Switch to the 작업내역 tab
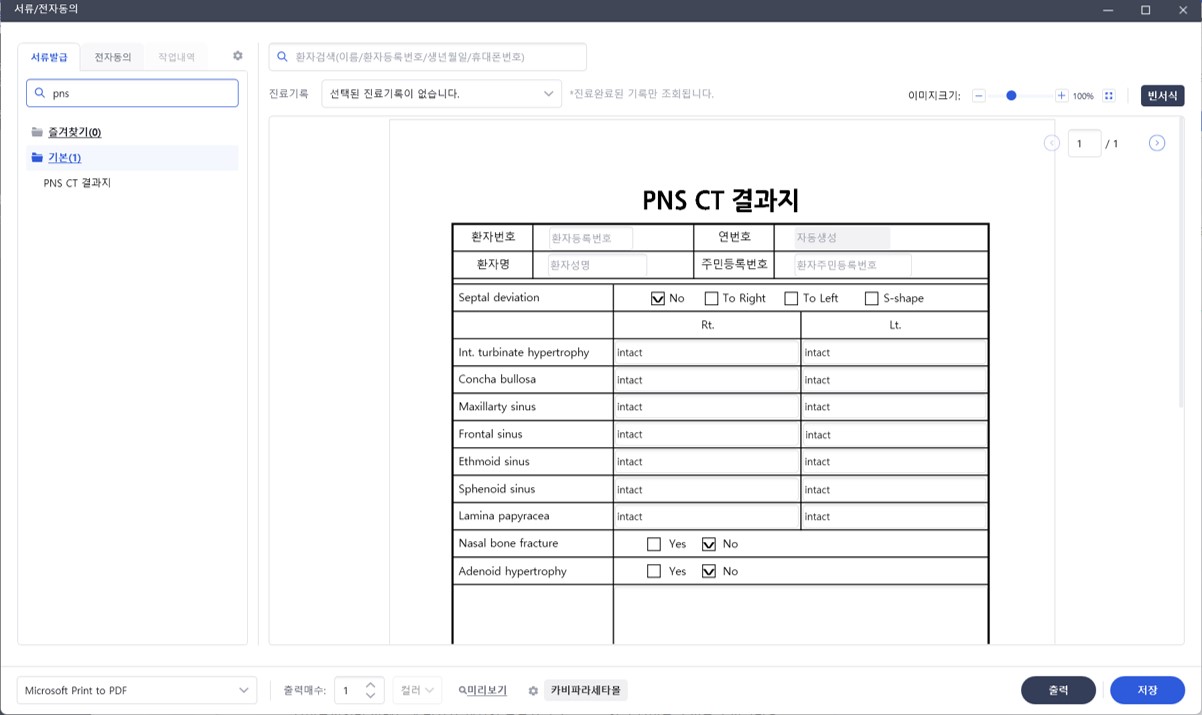This screenshot has width=1202, height=715. (x=175, y=56)
